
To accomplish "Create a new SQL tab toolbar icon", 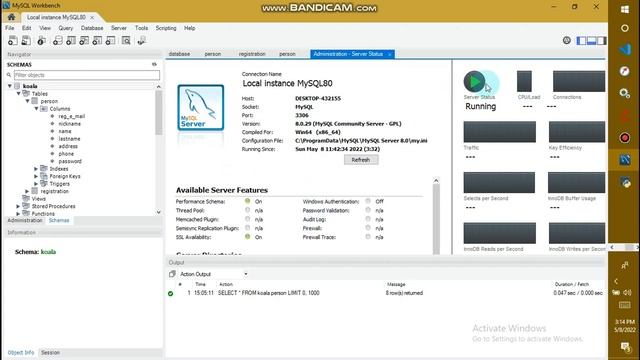I will (x=13, y=40).
